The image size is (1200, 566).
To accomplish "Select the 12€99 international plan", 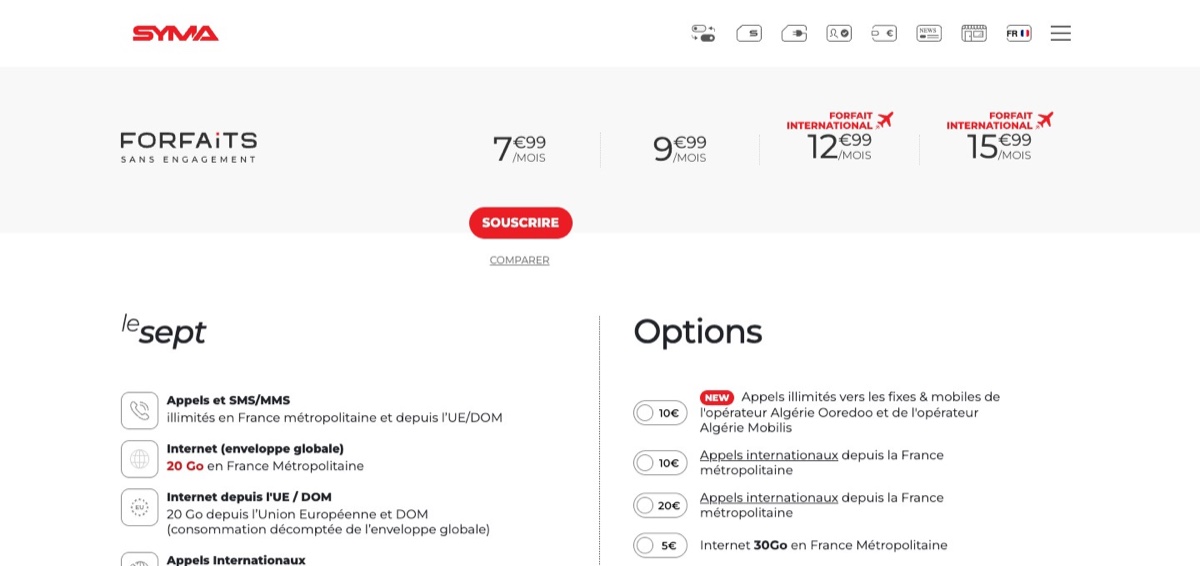I will pos(840,137).
